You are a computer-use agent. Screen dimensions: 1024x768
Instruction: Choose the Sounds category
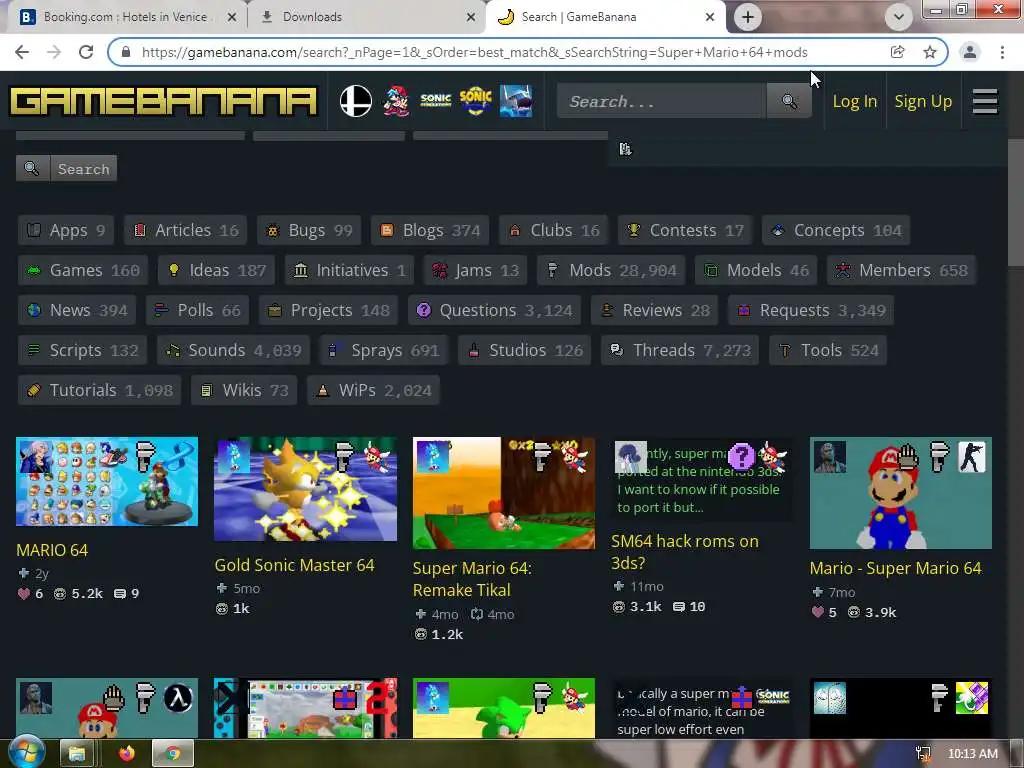[233, 349]
